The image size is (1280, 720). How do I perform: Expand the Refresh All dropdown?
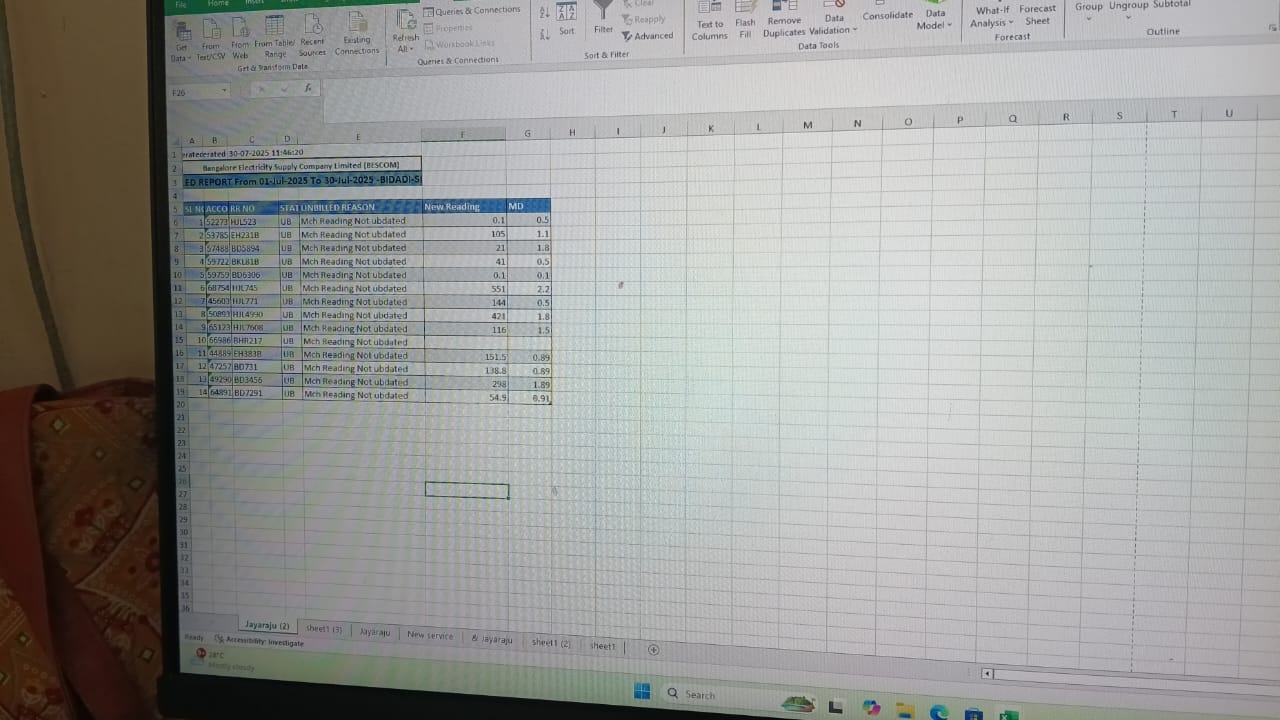[405, 49]
